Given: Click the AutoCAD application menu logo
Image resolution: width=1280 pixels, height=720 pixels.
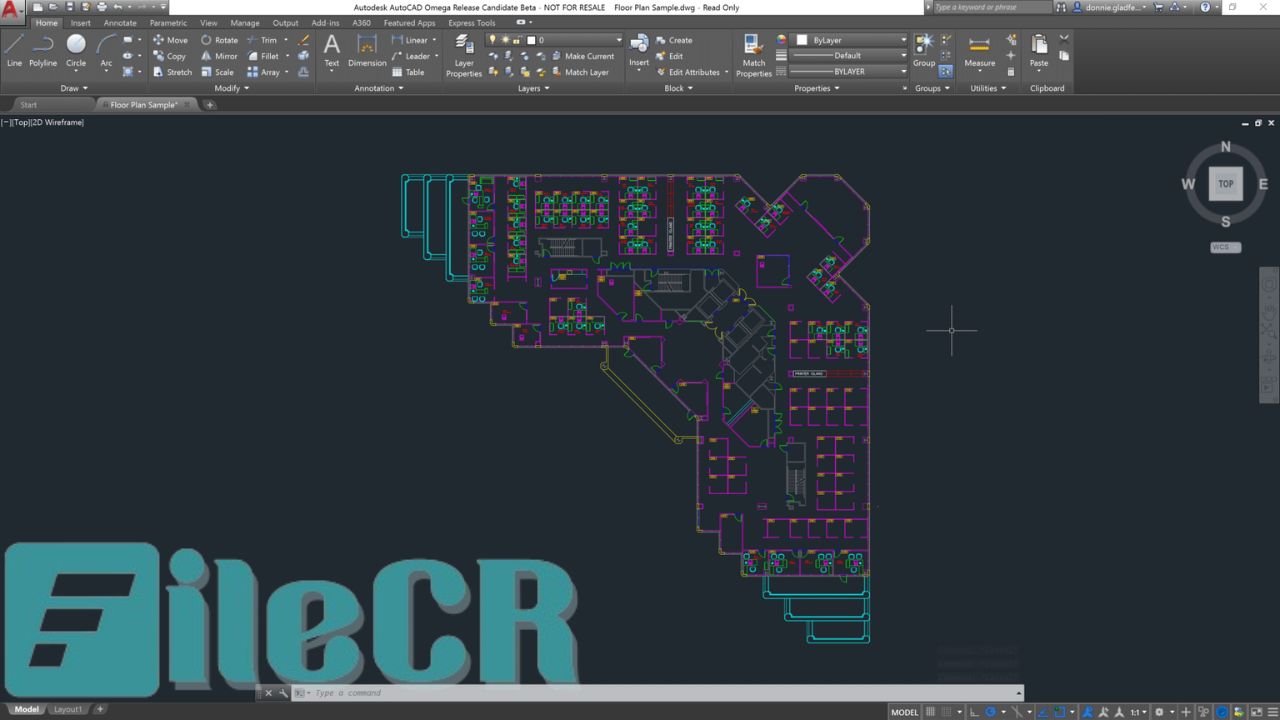Looking at the screenshot, I should 13,10.
